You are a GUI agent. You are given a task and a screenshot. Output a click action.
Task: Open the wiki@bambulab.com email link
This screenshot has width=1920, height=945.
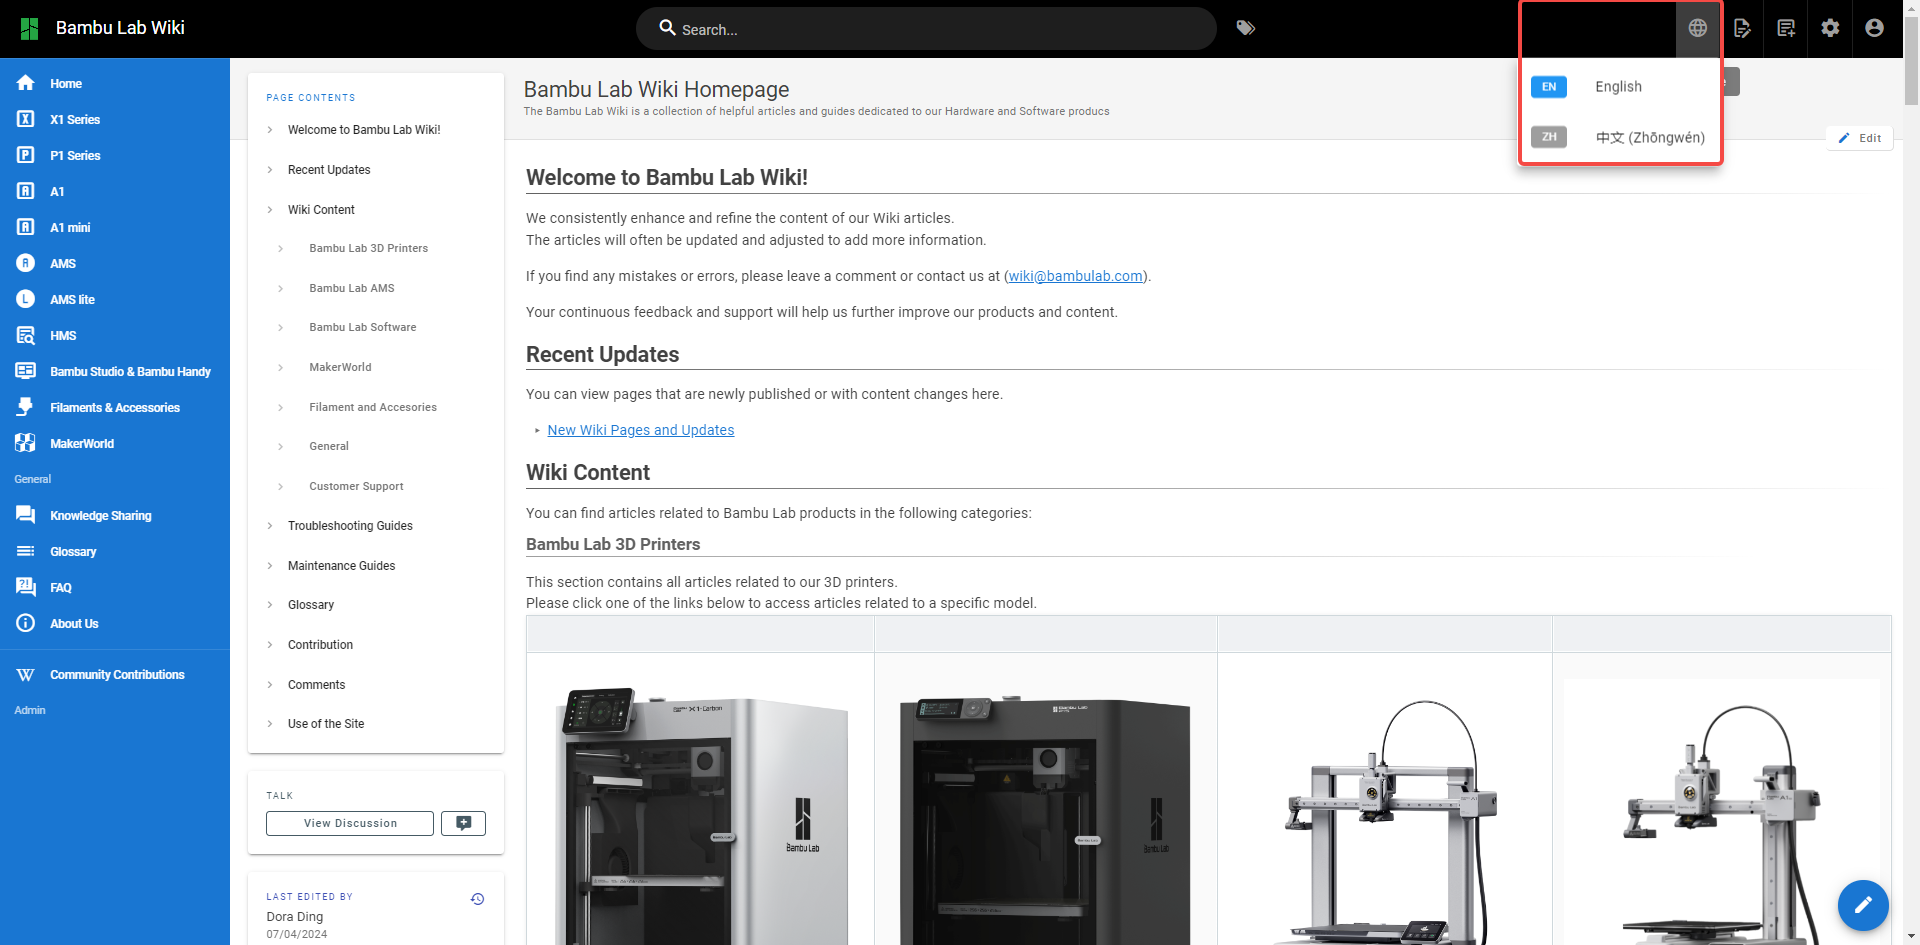pyautogui.click(x=1075, y=276)
